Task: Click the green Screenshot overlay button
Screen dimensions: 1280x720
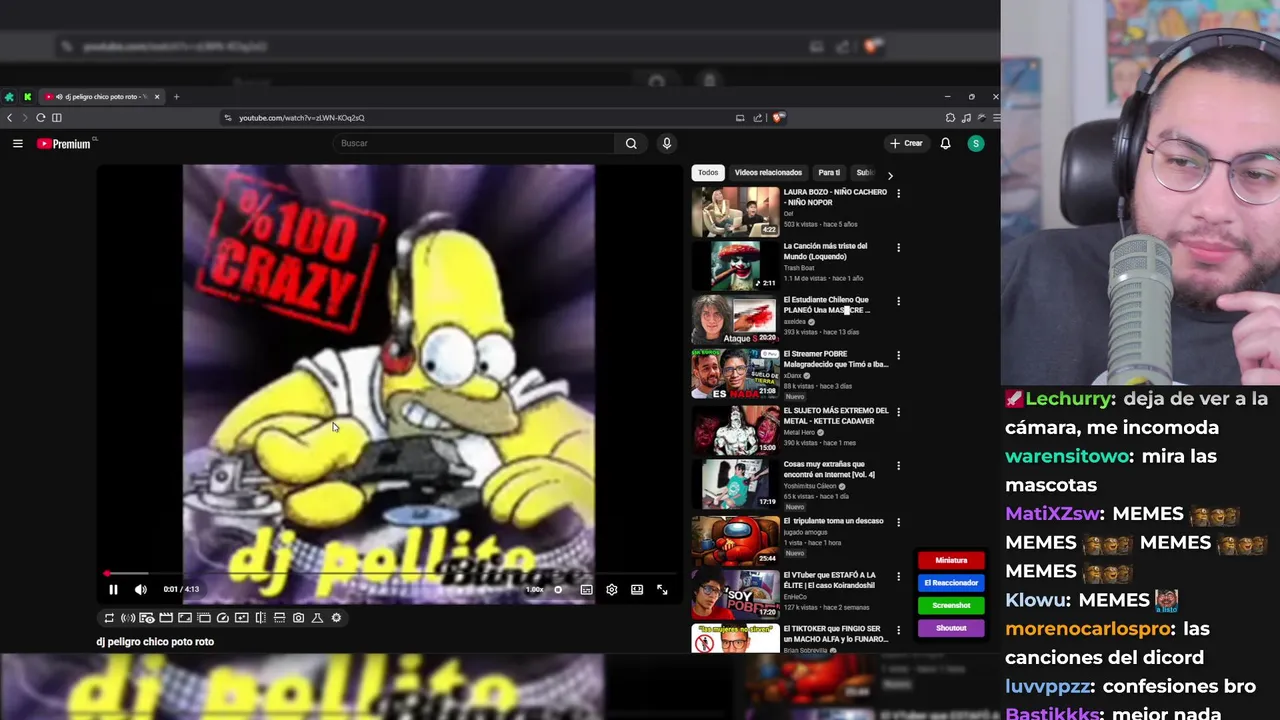Action: tap(951, 606)
